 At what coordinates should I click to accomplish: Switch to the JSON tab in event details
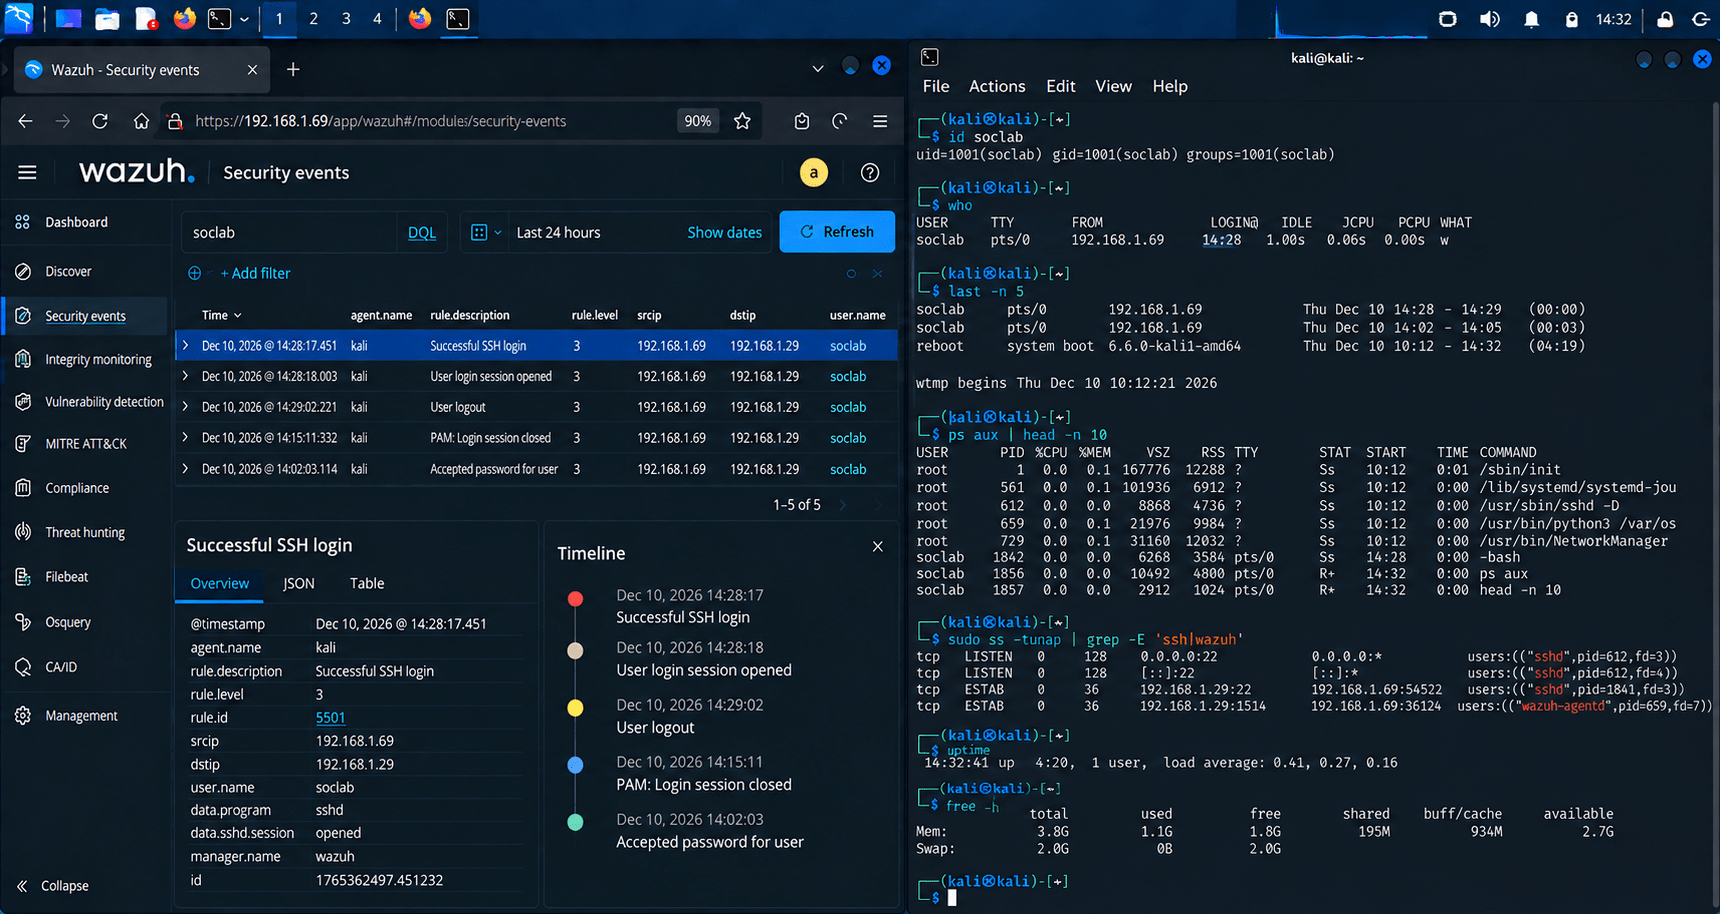coord(299,583)
